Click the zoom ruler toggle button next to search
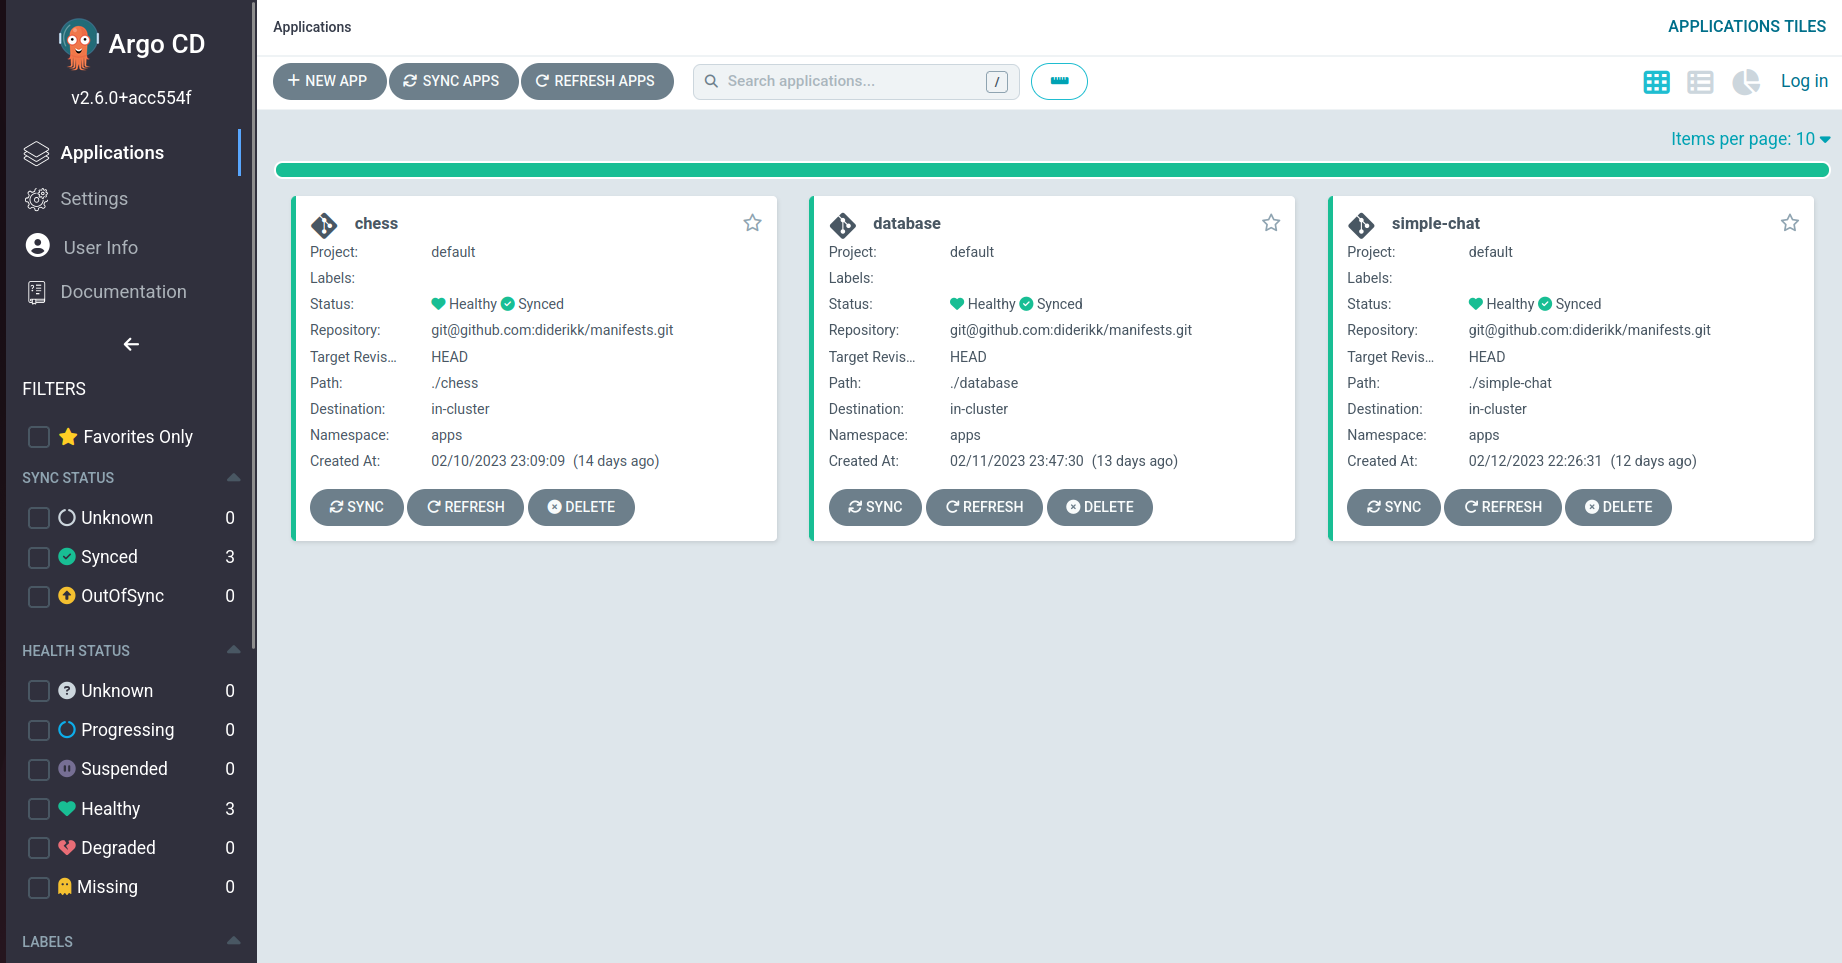The height and width of the screenshot is (963, 1842). click(x=1059, y=81)
